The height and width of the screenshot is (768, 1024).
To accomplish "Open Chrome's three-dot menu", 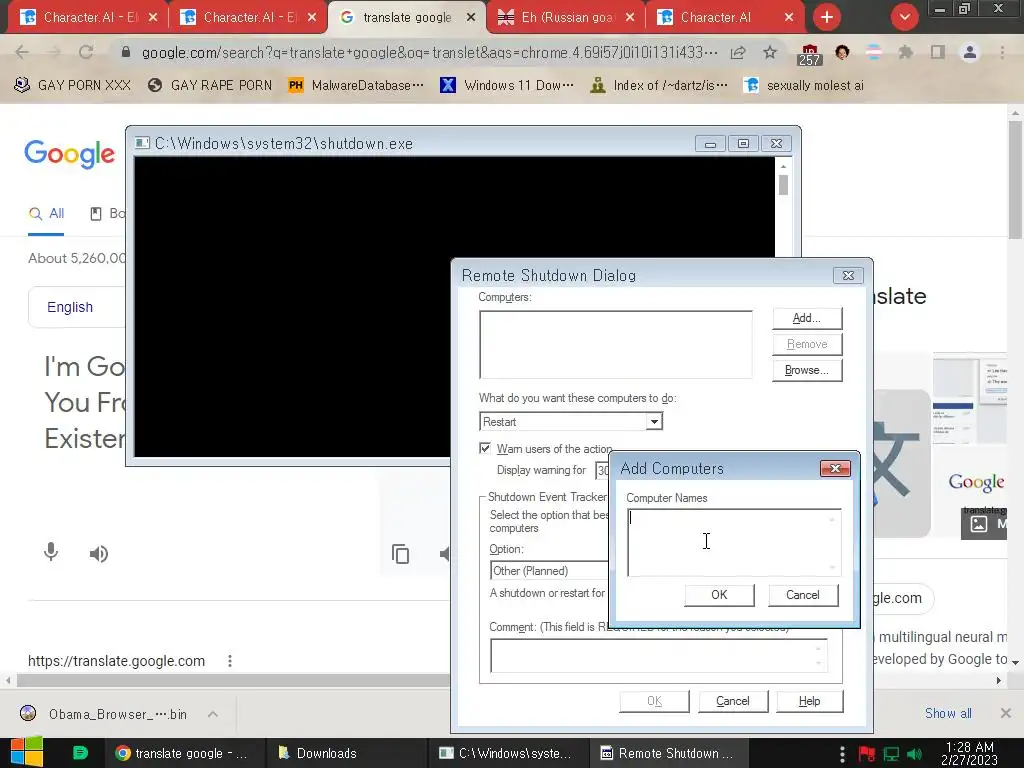I will pos(1002,52).
